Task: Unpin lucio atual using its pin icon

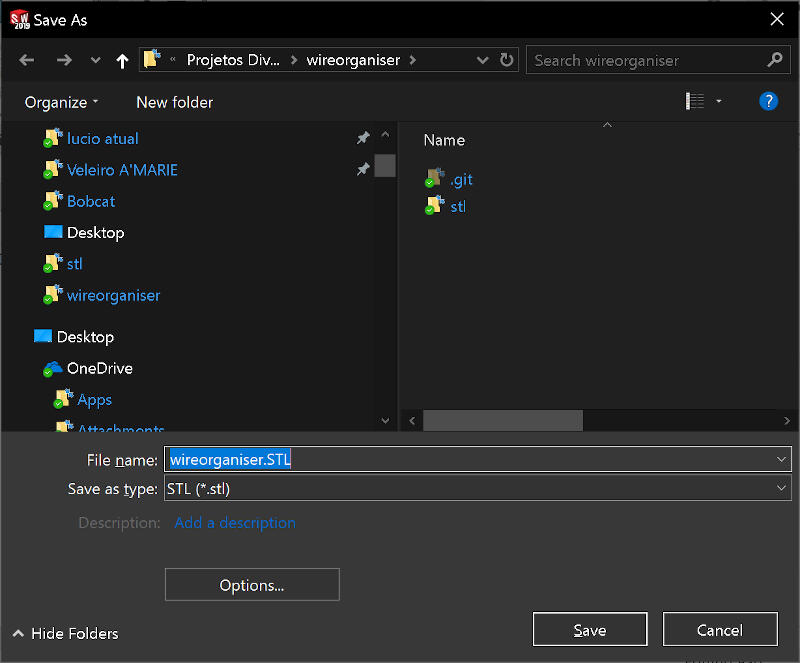Action: click(x=363, y=138)
